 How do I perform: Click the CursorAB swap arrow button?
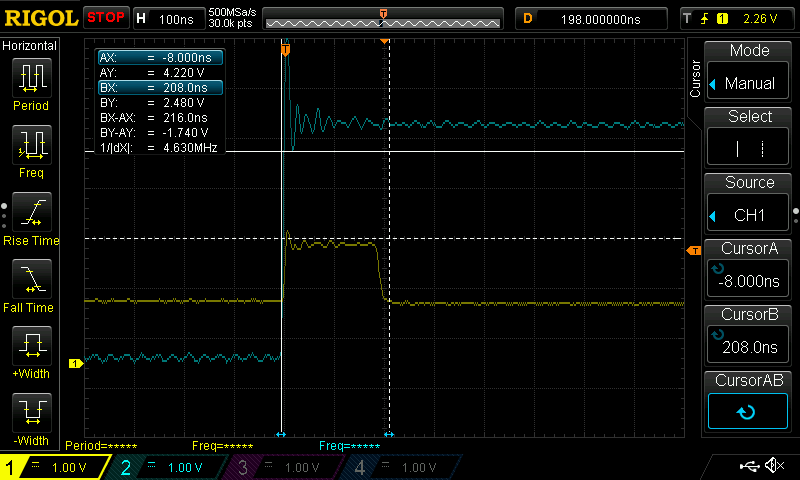[x=749, y=410]
